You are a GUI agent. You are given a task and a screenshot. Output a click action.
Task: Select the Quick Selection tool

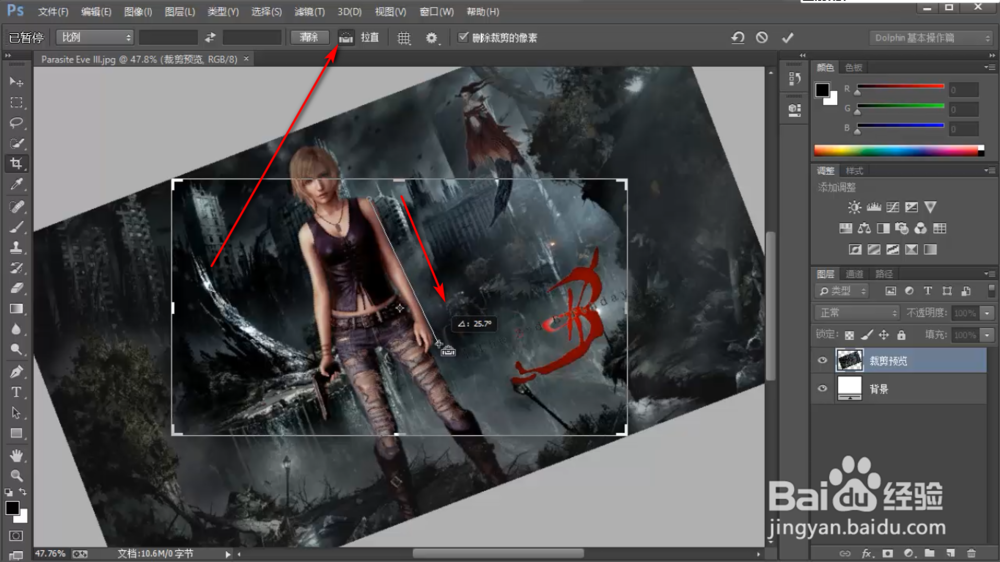pyautogui.click(x=16, y=144)
